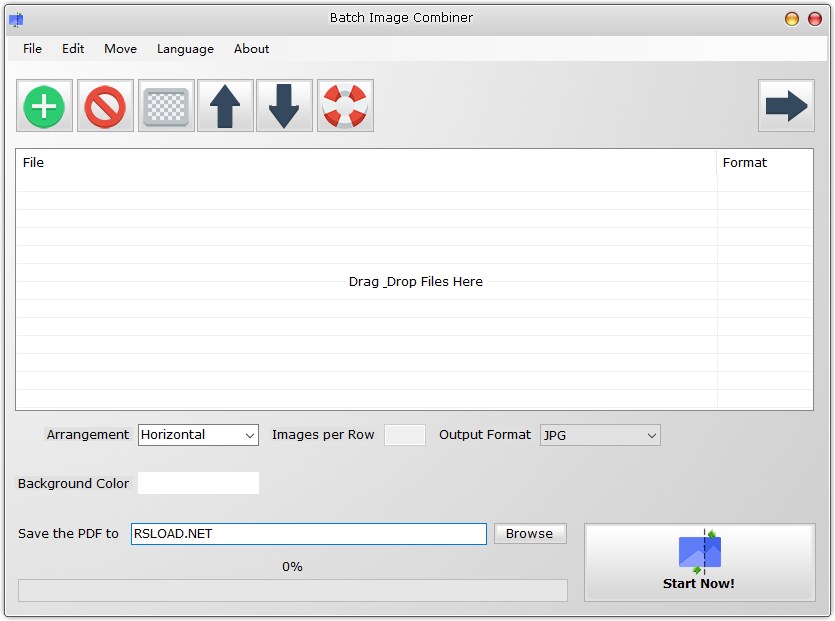Move selected image up with arrow icon
835x621 pixels.
click(225, 106)
